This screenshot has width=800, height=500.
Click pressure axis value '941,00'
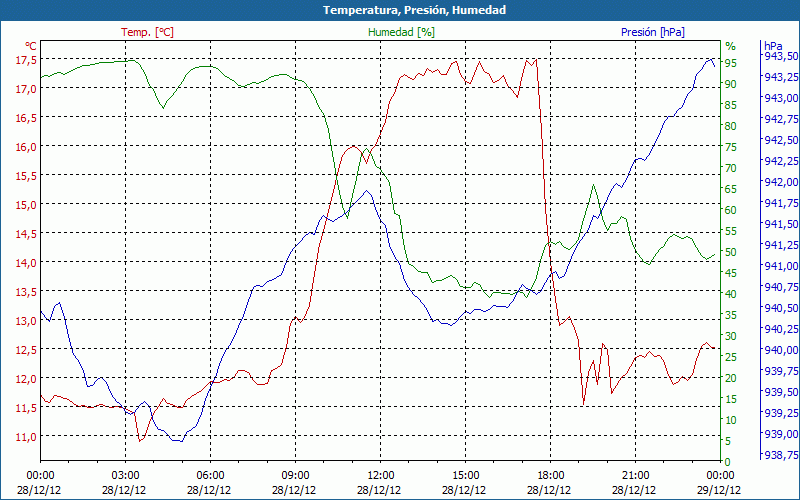[x=782, y=265]
